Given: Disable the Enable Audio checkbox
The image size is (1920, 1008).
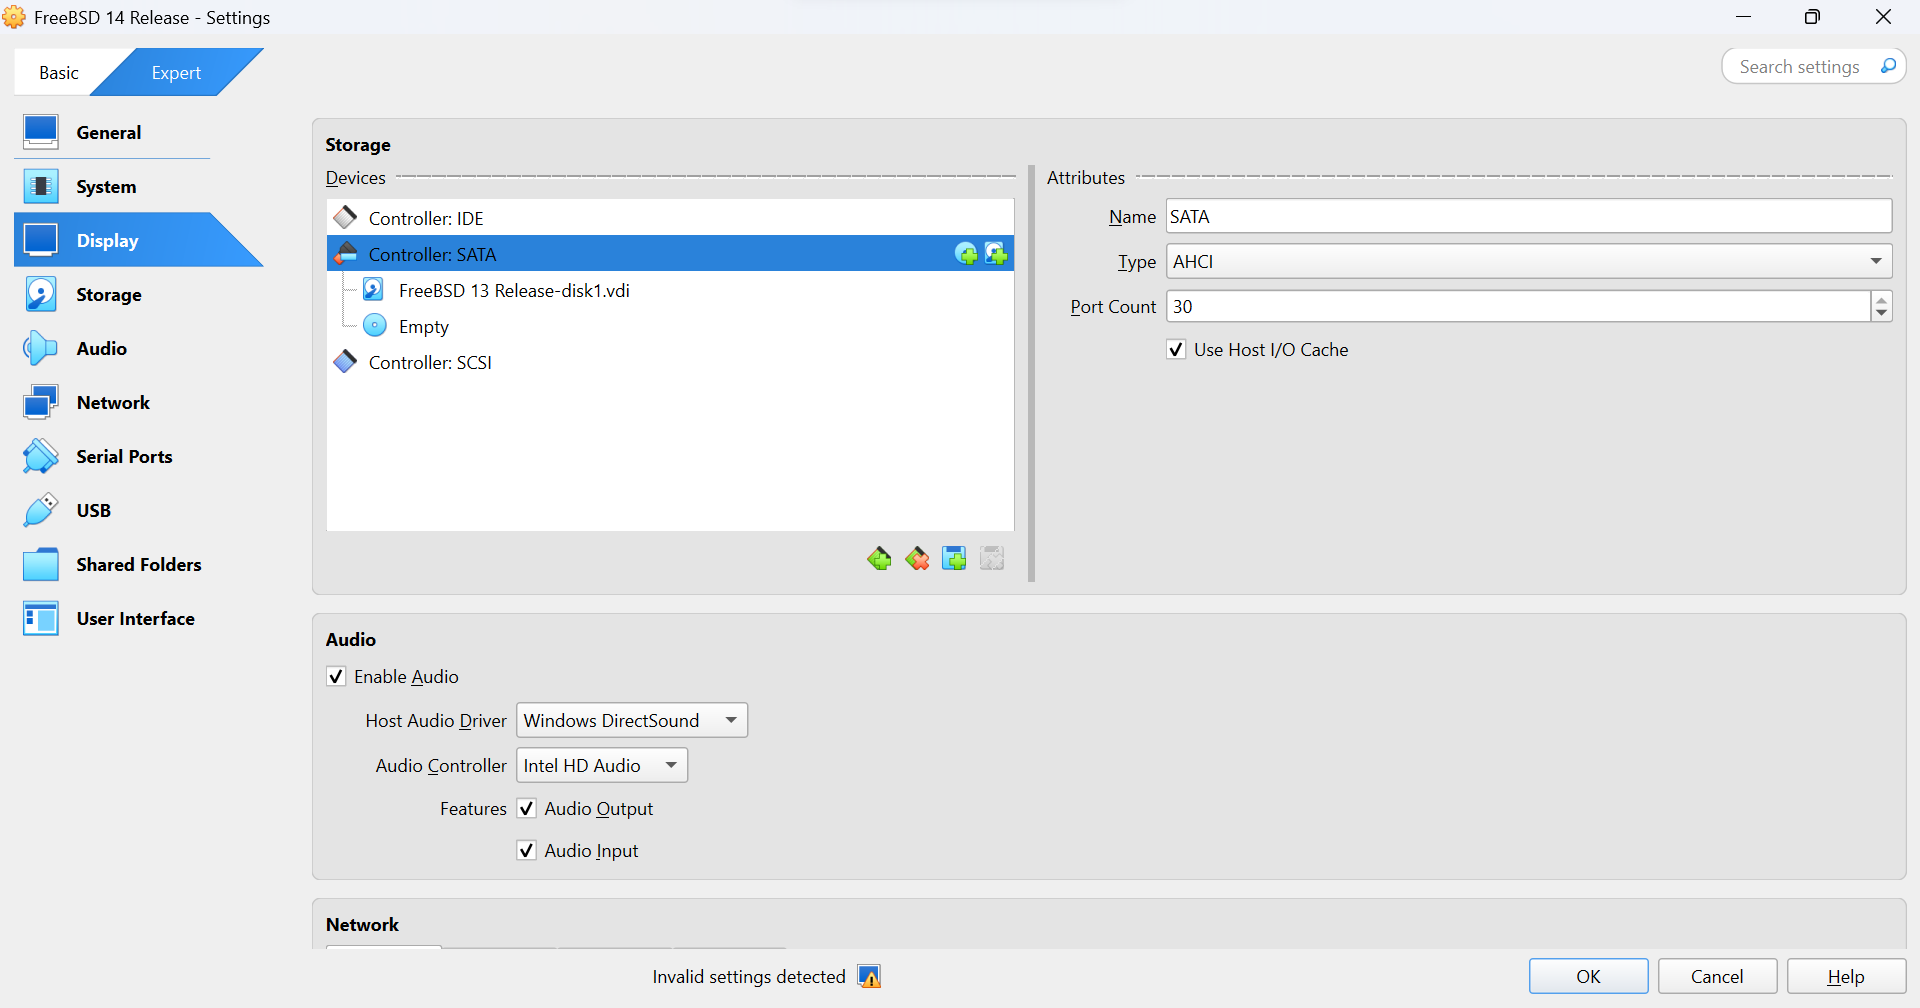Looking at the screenshot, I should point(337,677).
